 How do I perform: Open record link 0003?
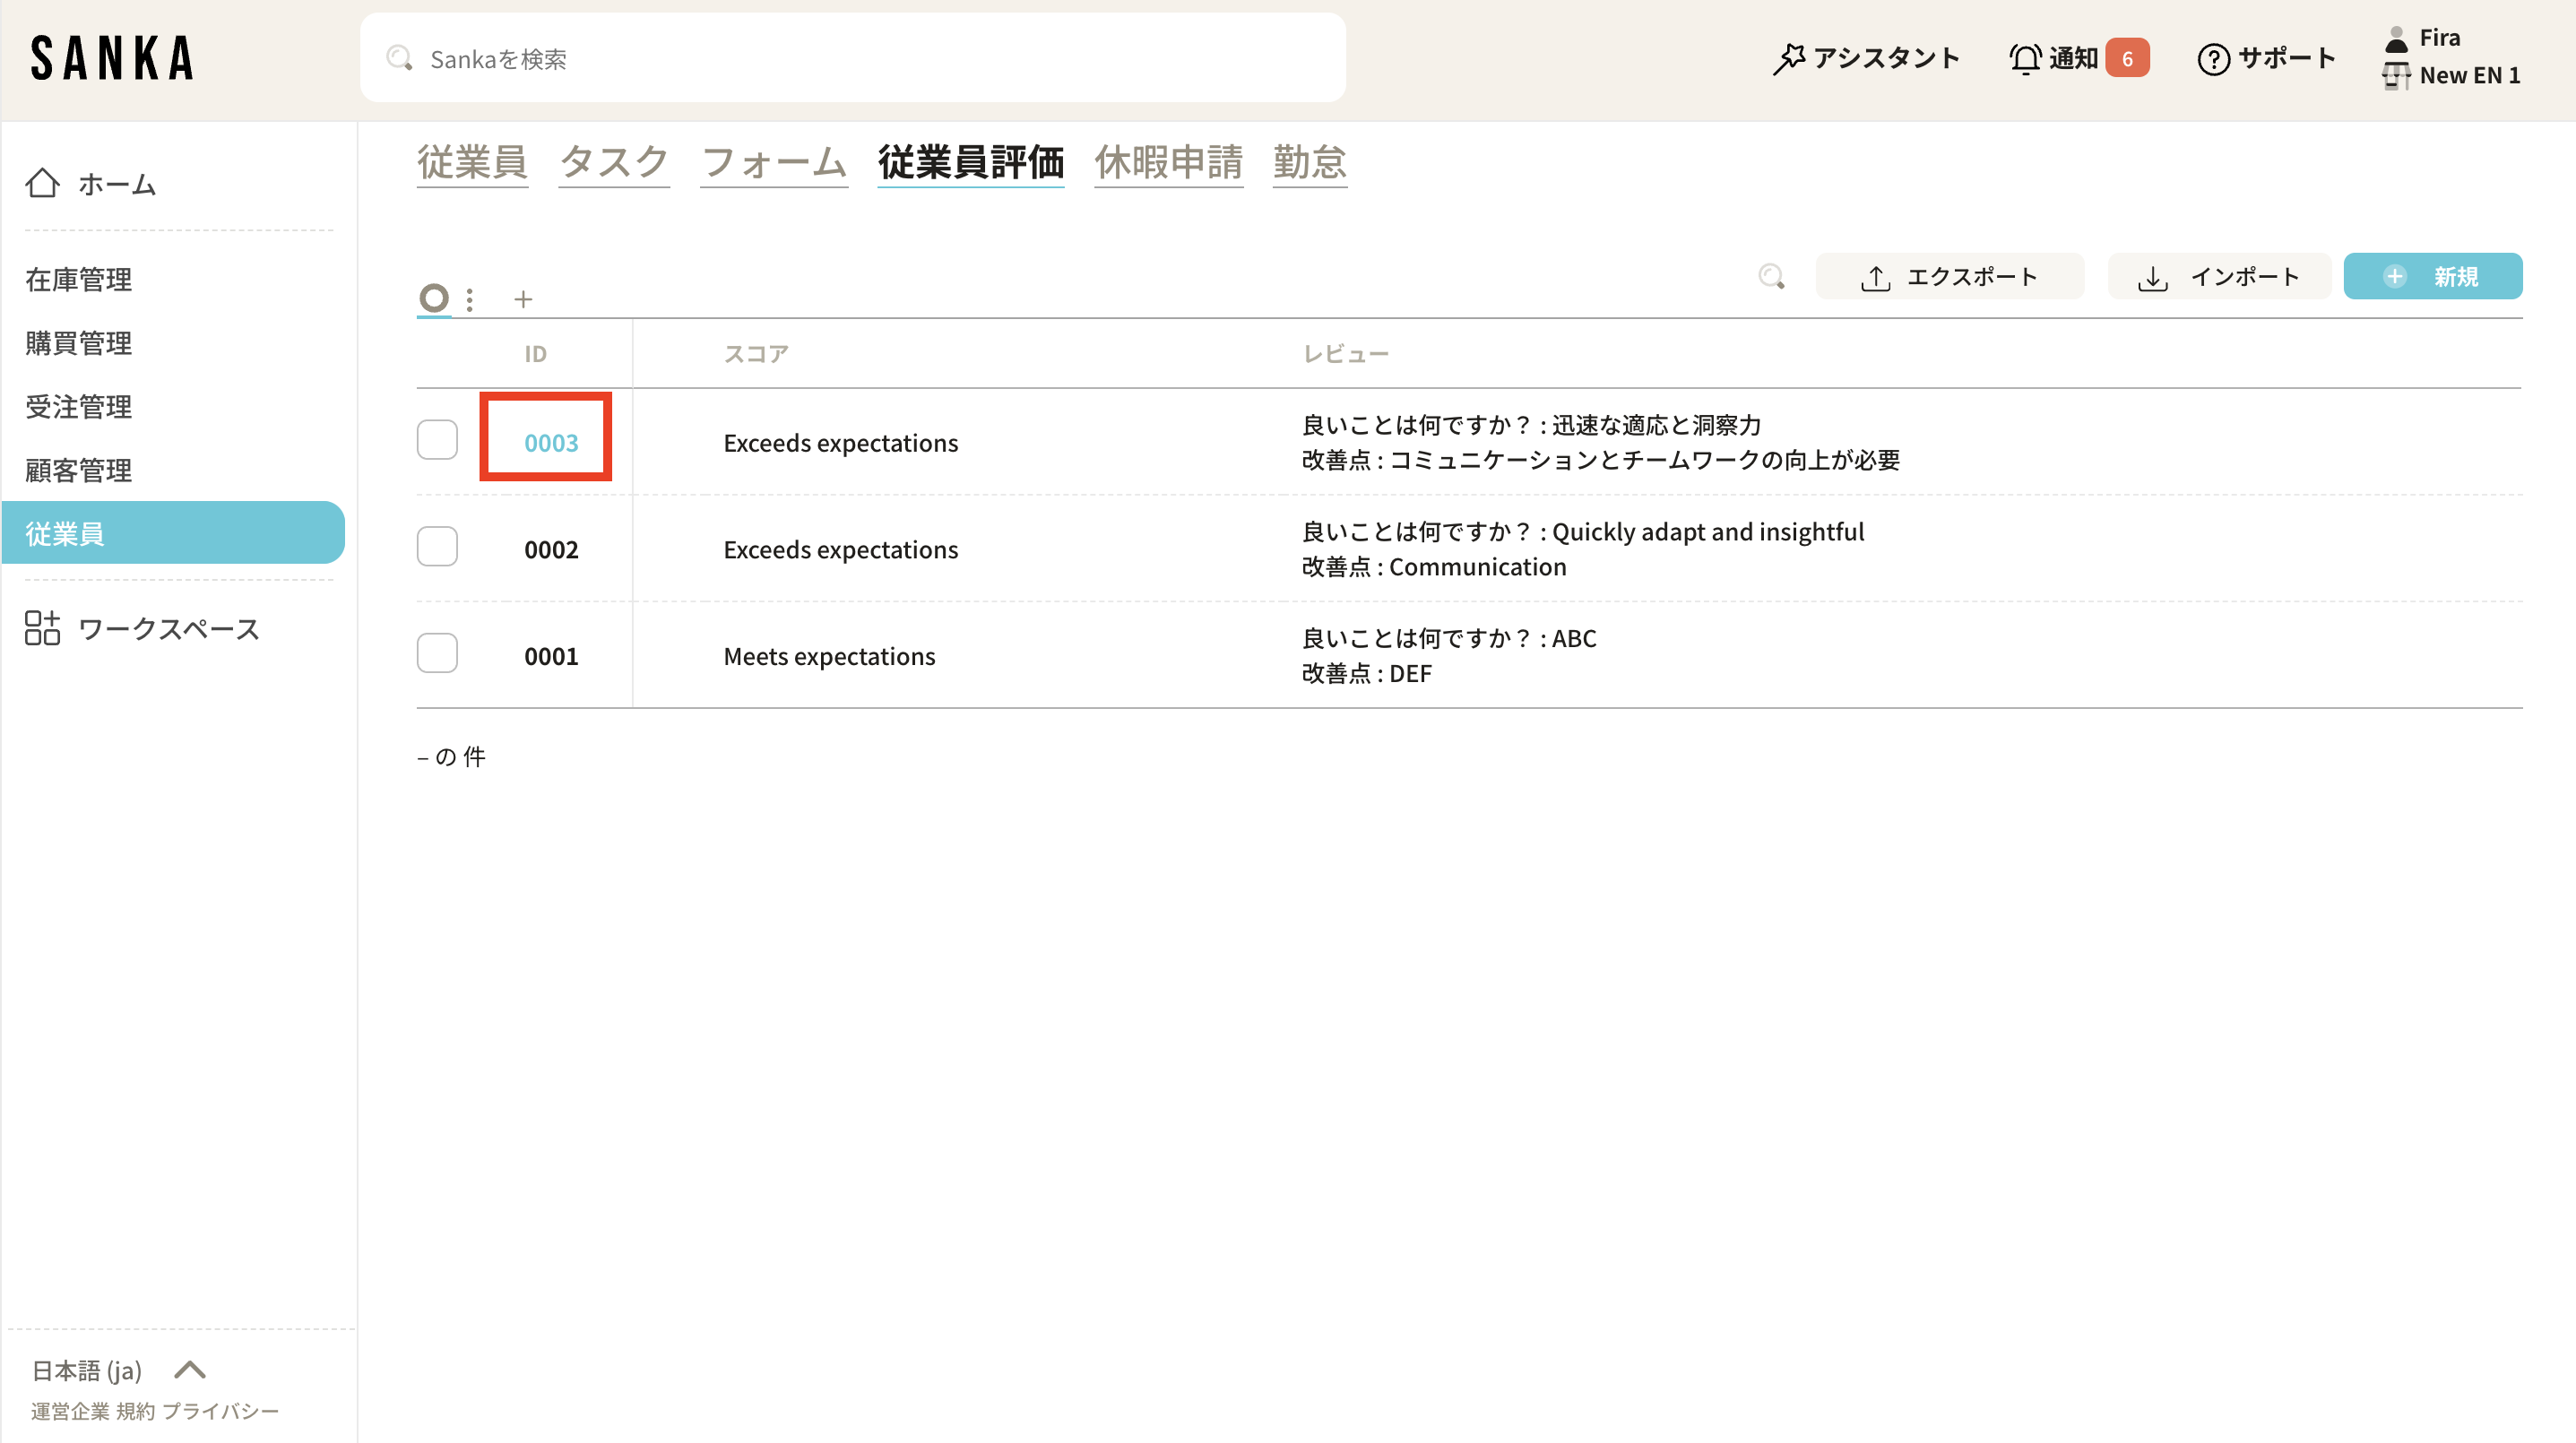coord(551,442)
